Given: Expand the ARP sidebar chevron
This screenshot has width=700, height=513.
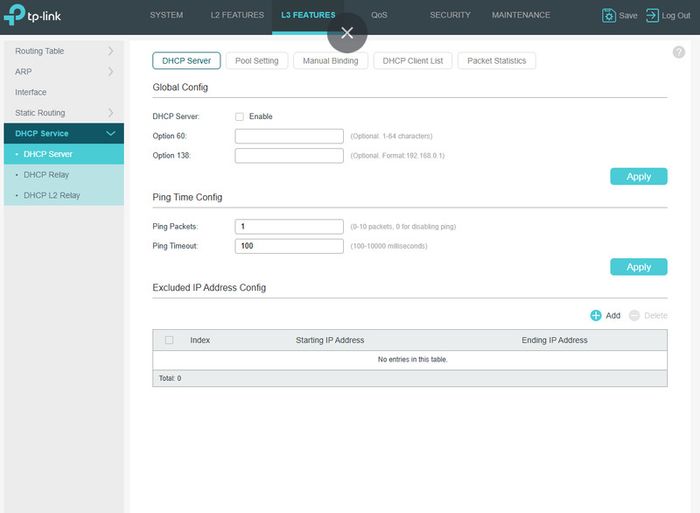Looking at the screenshot, I should (x=110, y=71).
